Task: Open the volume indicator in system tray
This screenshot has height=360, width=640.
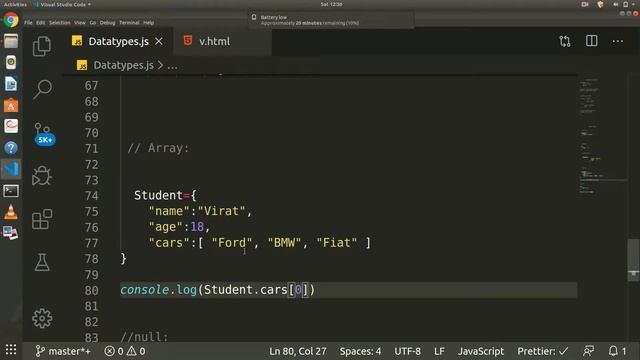Action: (615, 4)
